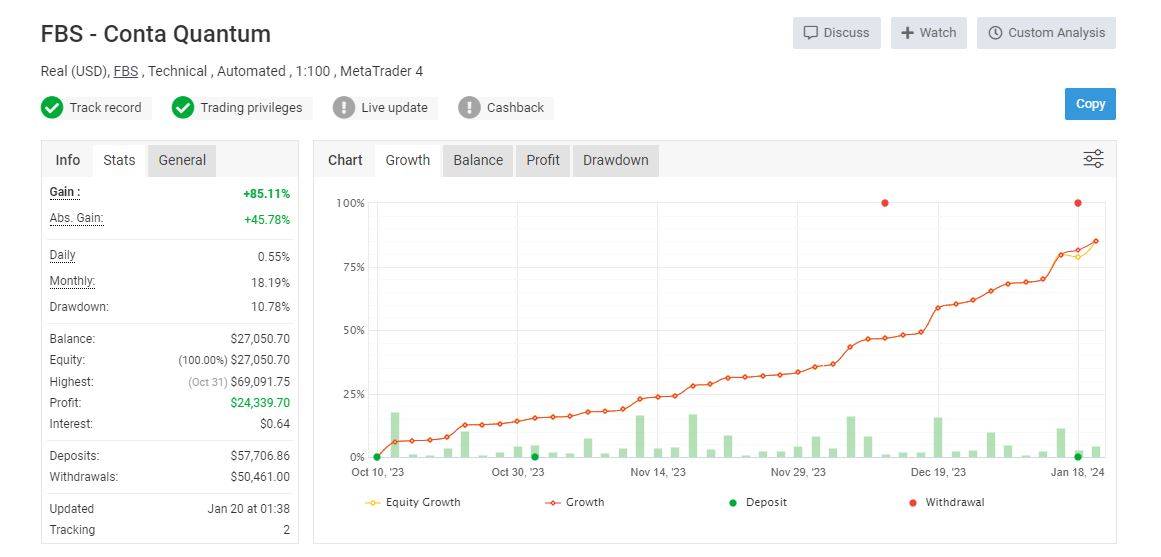Screen dimensions: 1161x557
Task: Click the chart settings sliders icon
Action: 1093,159
